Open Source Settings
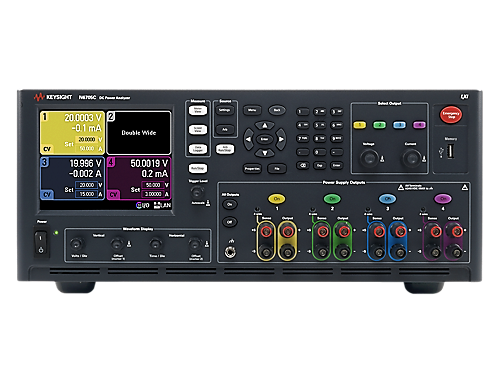Image resolution: width=500 pixels, height=375 pixels. tap(225, 110)
